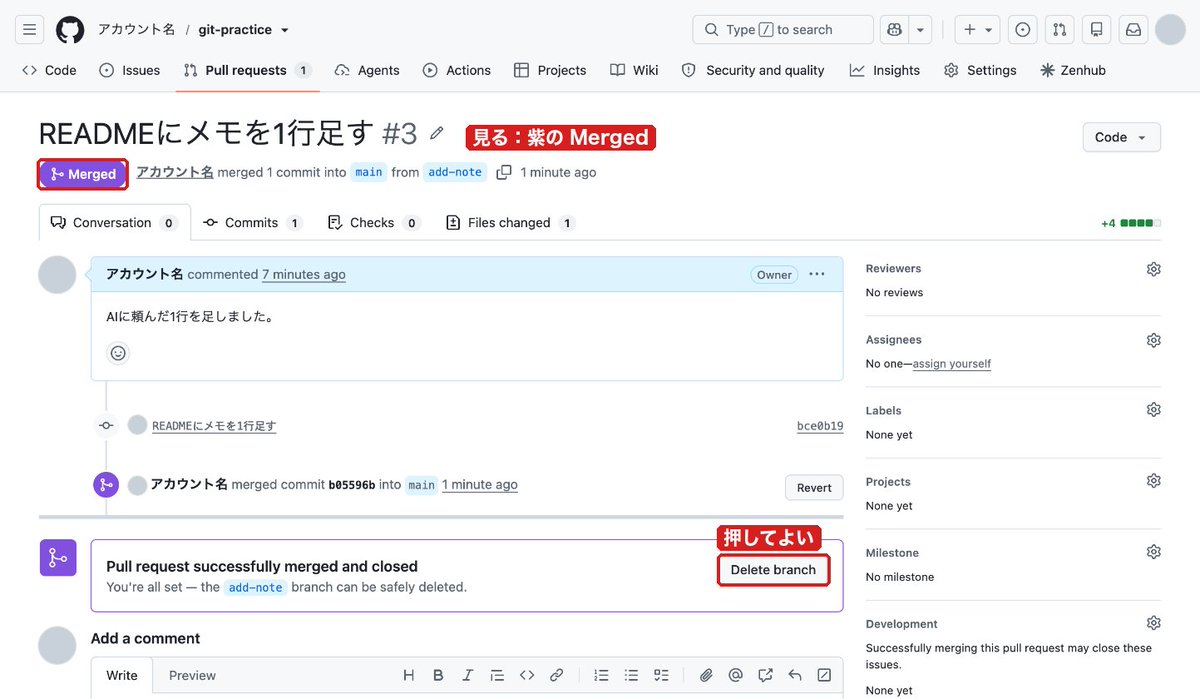This screenshot has width=1200, height=699.
Task: Open commit hash bce0b19
Action: (820, 426)
